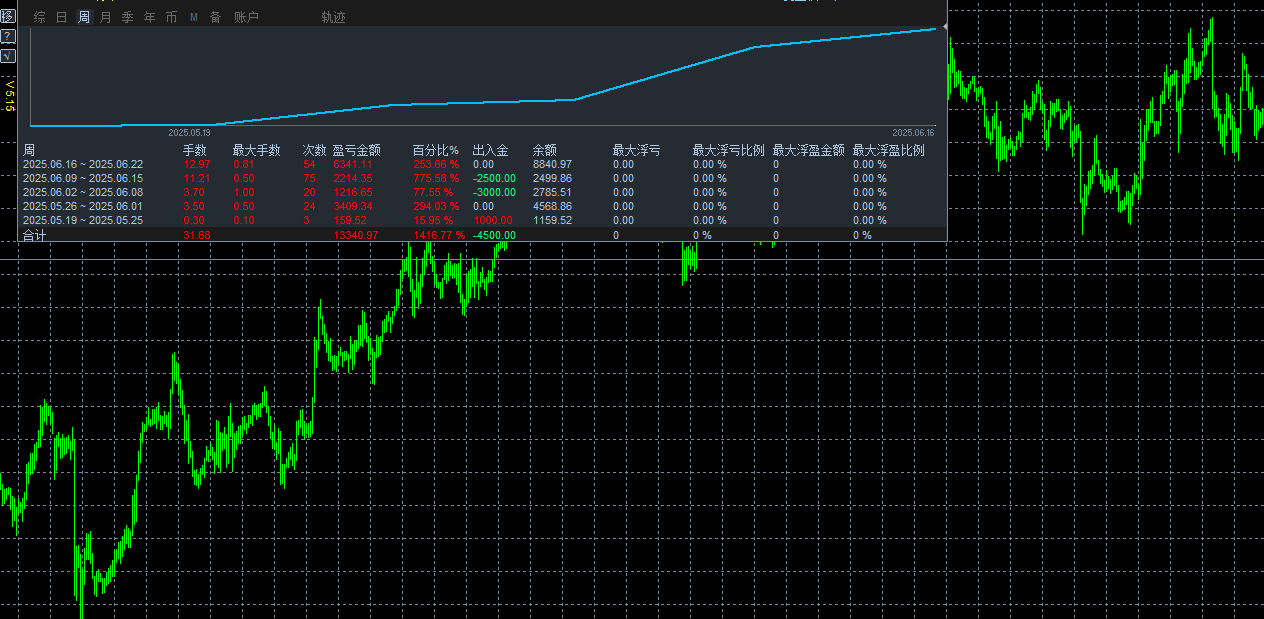Image resolution: width=1264 pixels, height=619 pixels.
Task: Click profit value 2214.35
Action: pos(353,178)
